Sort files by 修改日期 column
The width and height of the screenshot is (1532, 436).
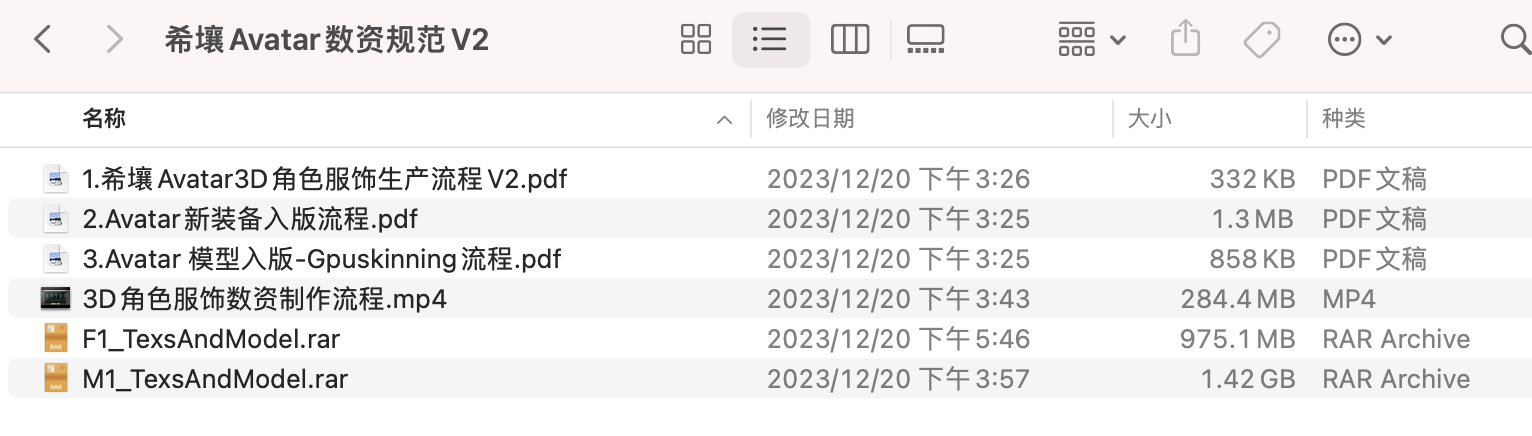(810, 119)
